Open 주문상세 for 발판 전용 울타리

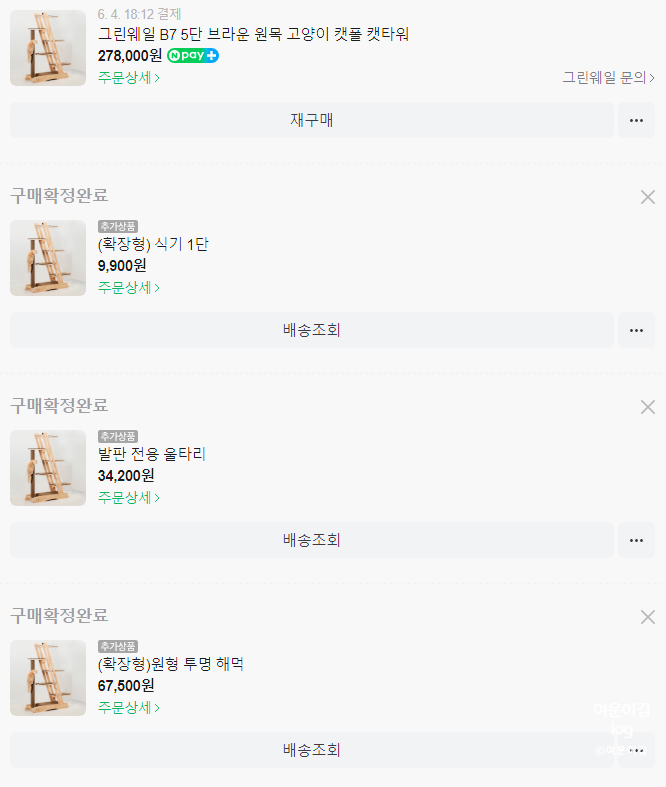[x=128, y=497]
